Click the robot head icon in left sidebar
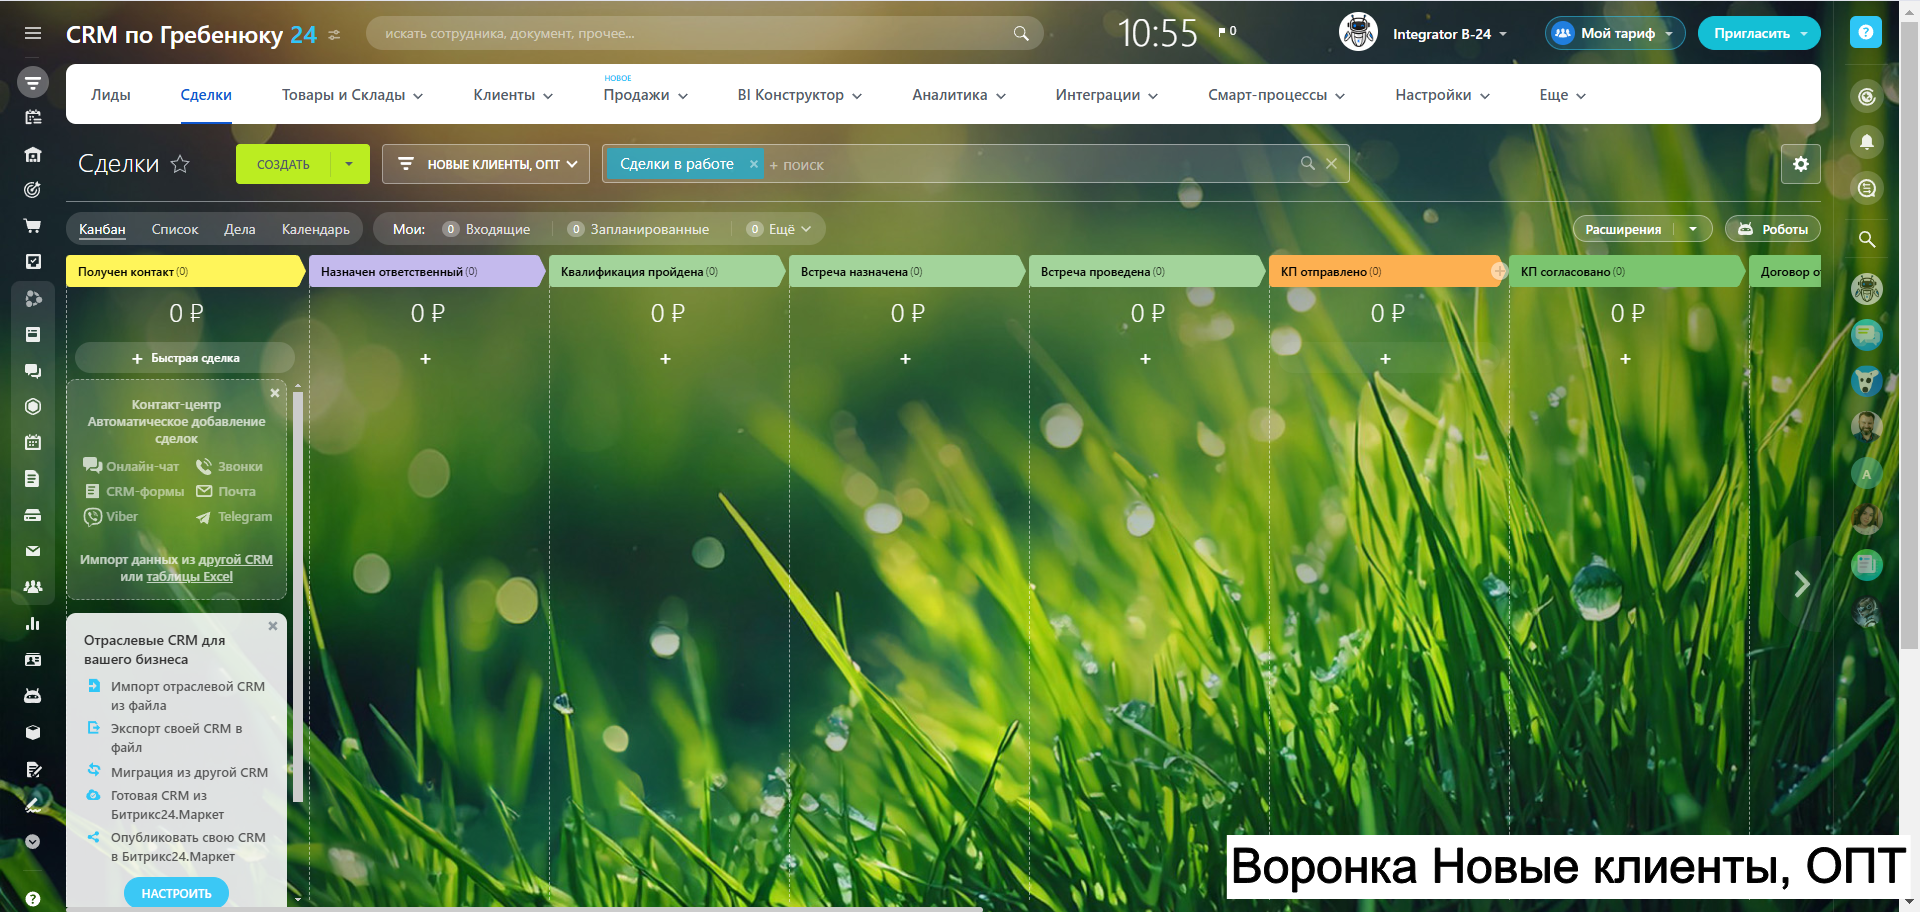Screen dimensions: 1920x912 [33, 695]
